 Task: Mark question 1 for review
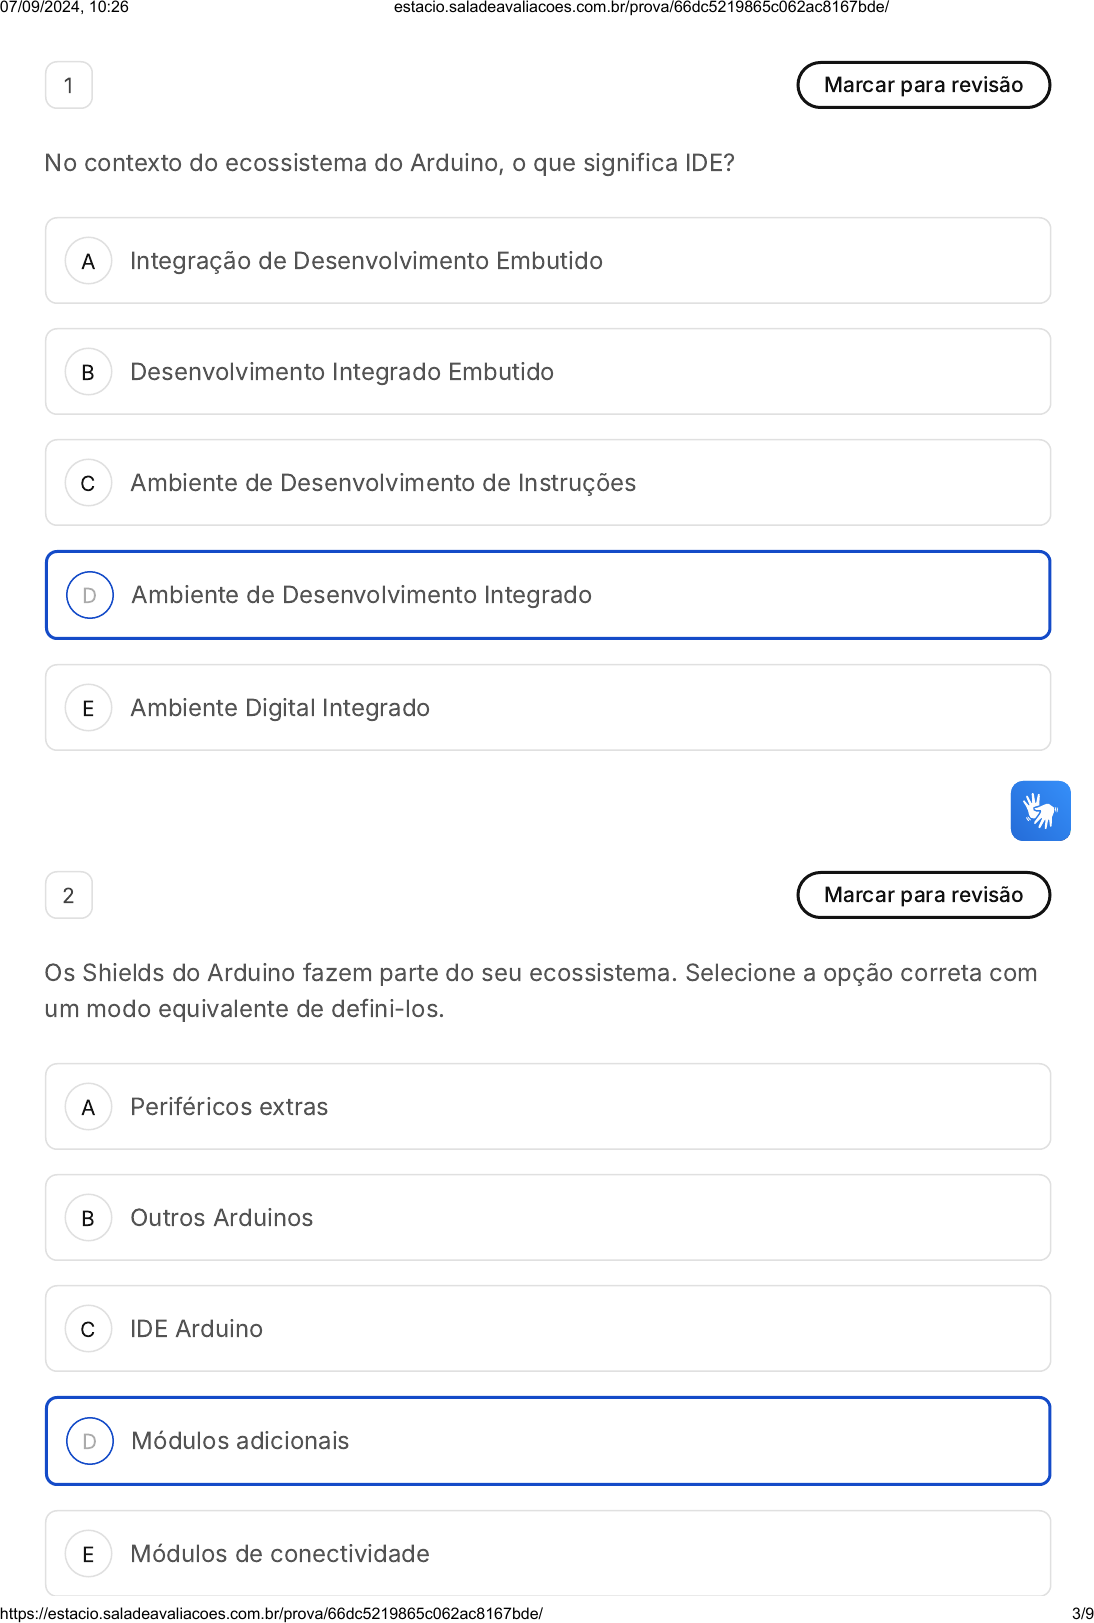(923, 85)
